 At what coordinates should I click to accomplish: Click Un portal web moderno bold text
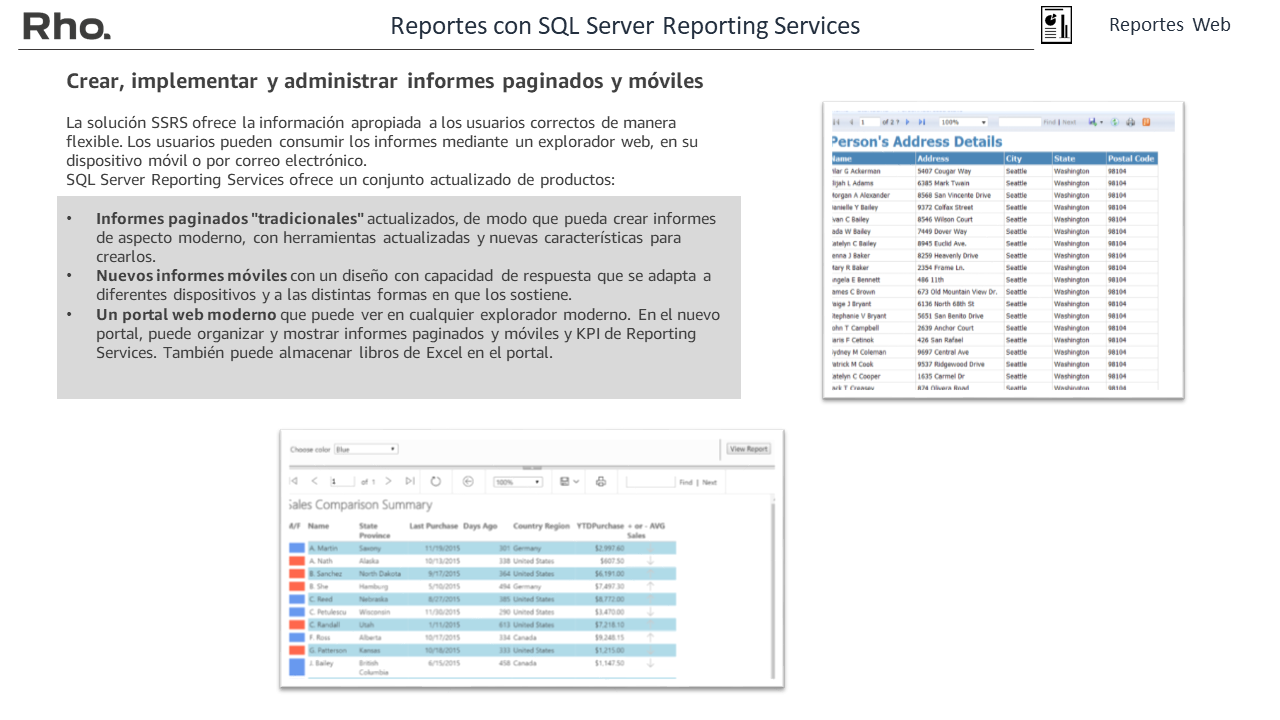tap(186, 314)
